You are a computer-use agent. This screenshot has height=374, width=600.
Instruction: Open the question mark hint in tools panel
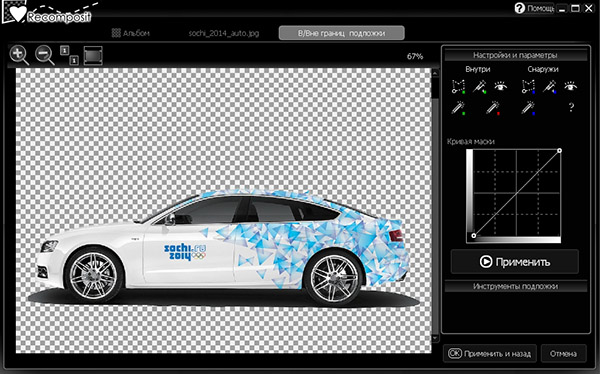pos(571,107)
